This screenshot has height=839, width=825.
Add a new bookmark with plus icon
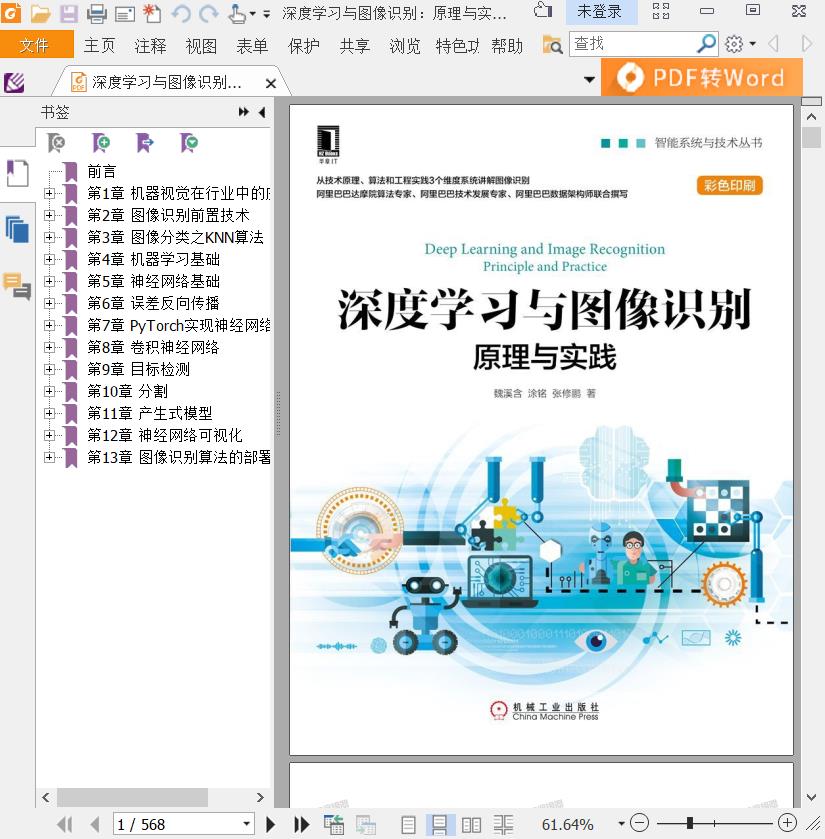tap(101, 143)
